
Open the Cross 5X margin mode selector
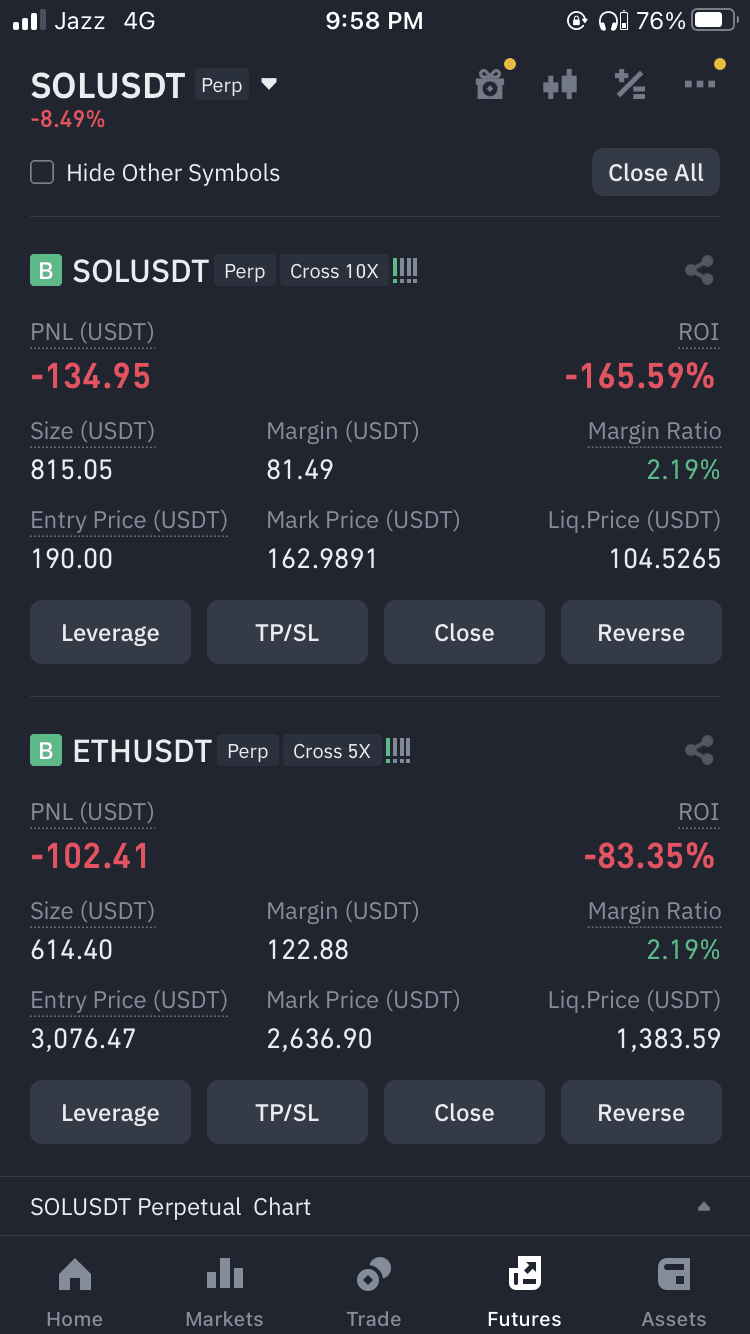tap(332, 751)
